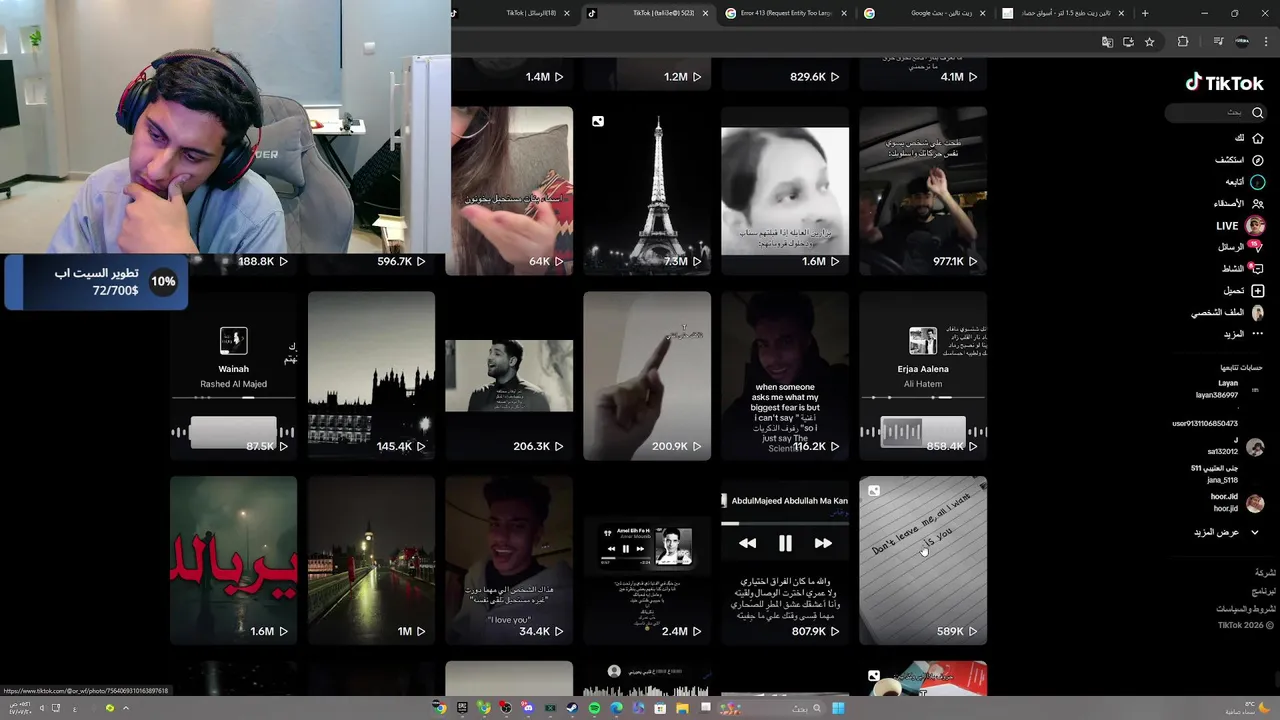The width and height of the screenshot is (1280, 720).
Task: Open Chrome profile avatar
Action: pos(1242,42)
